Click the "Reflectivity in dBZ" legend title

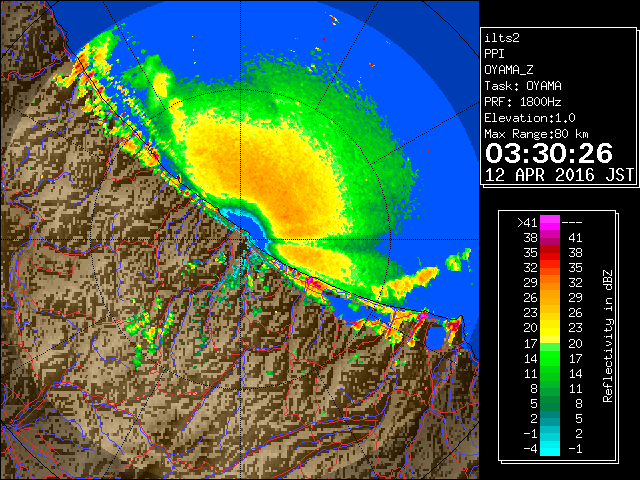click(x=607, y=336)
